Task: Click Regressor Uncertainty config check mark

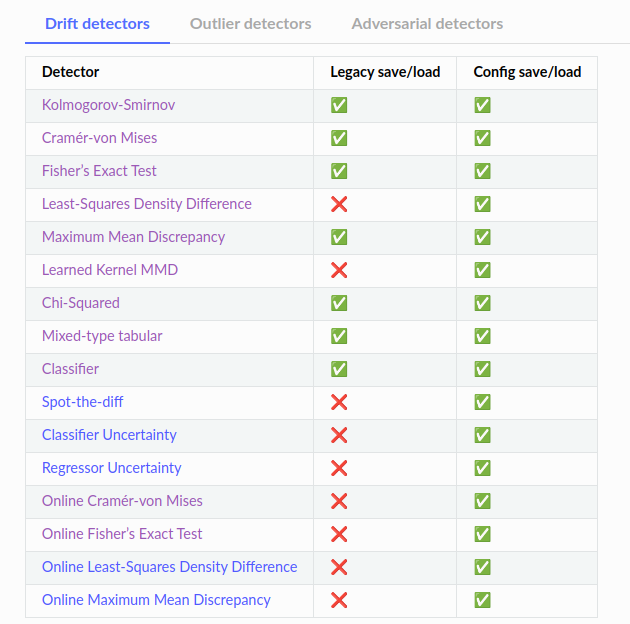Action: point(483,468)
